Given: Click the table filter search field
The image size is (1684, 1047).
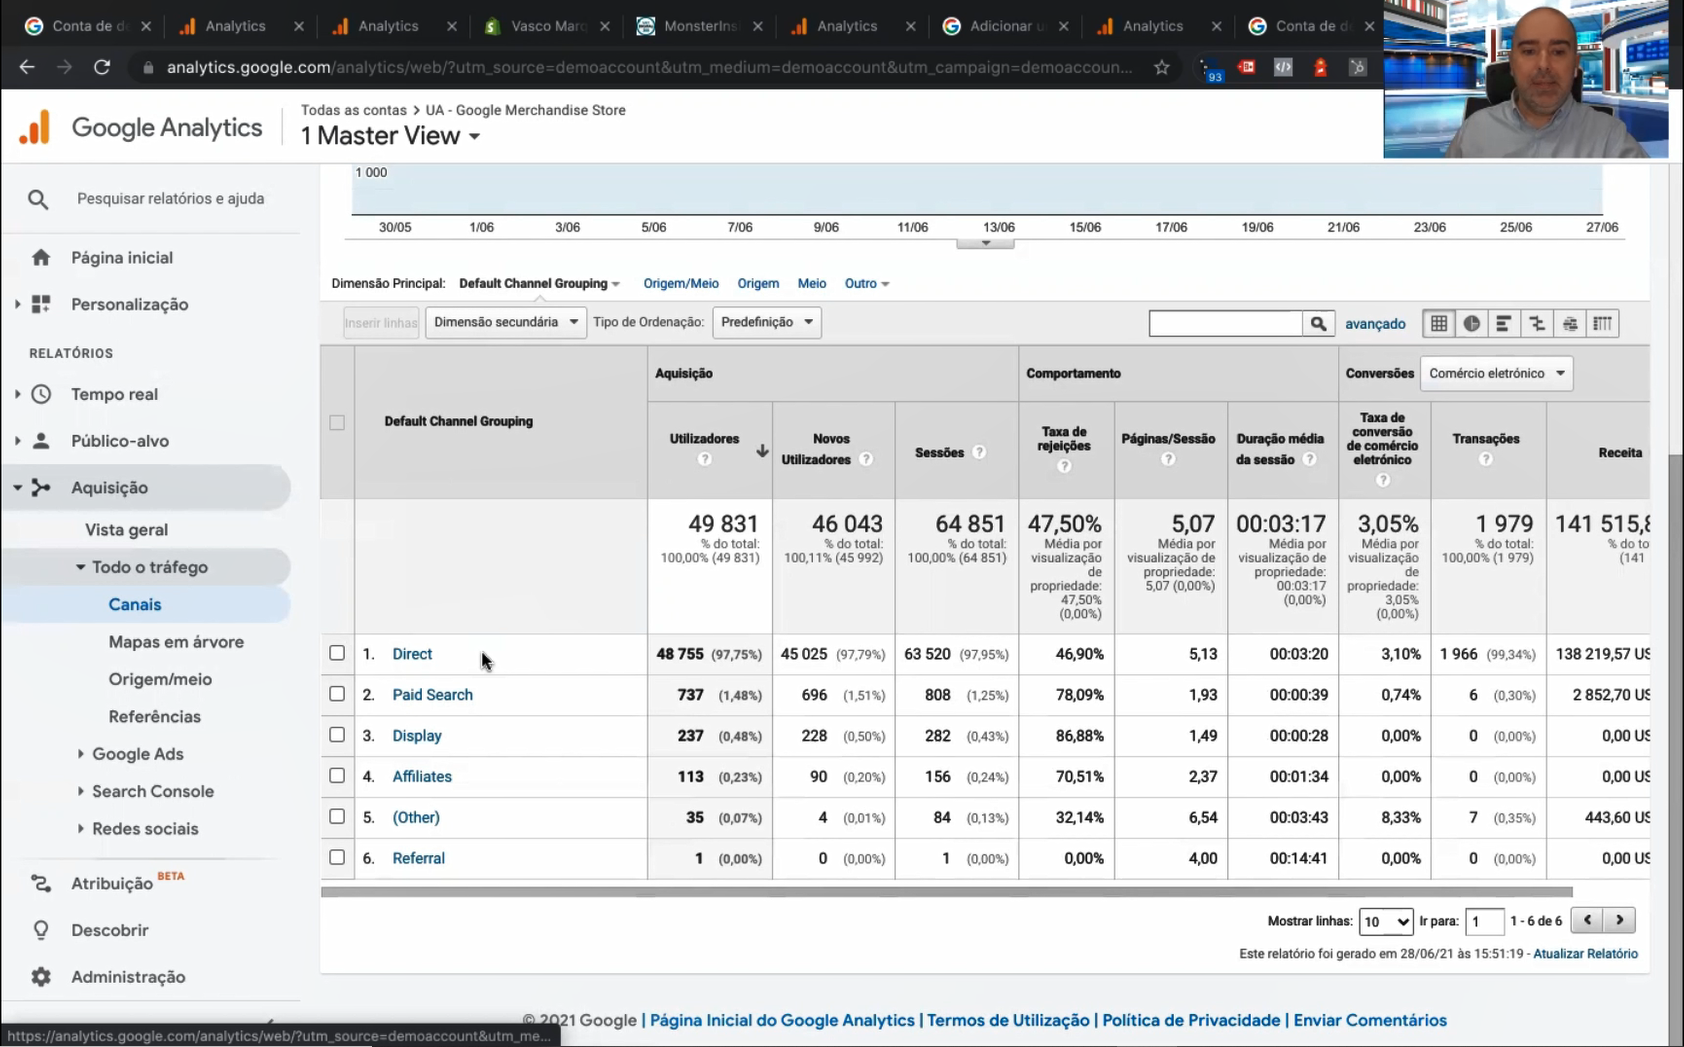Looking at the screenshot, I should coord(1225,323).
